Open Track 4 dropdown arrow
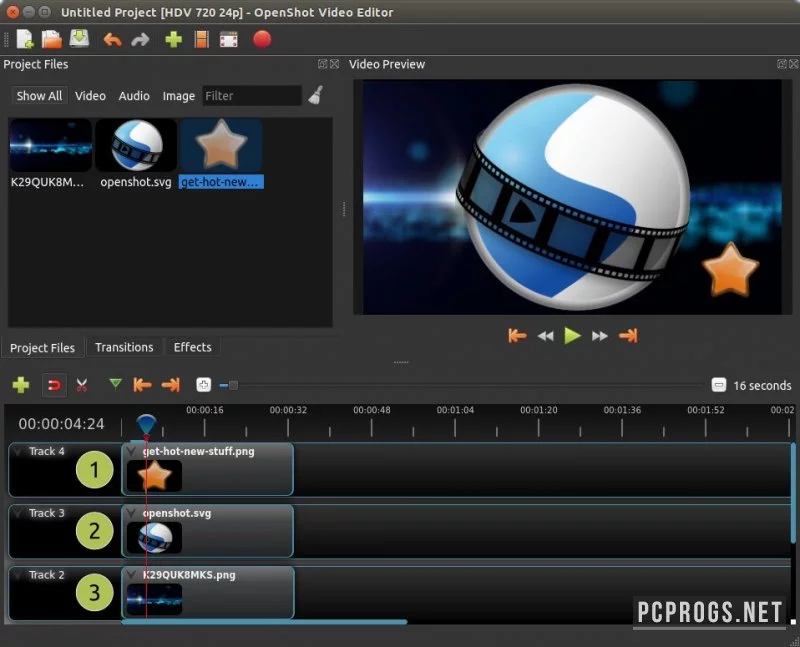 [x=19, y=452]
